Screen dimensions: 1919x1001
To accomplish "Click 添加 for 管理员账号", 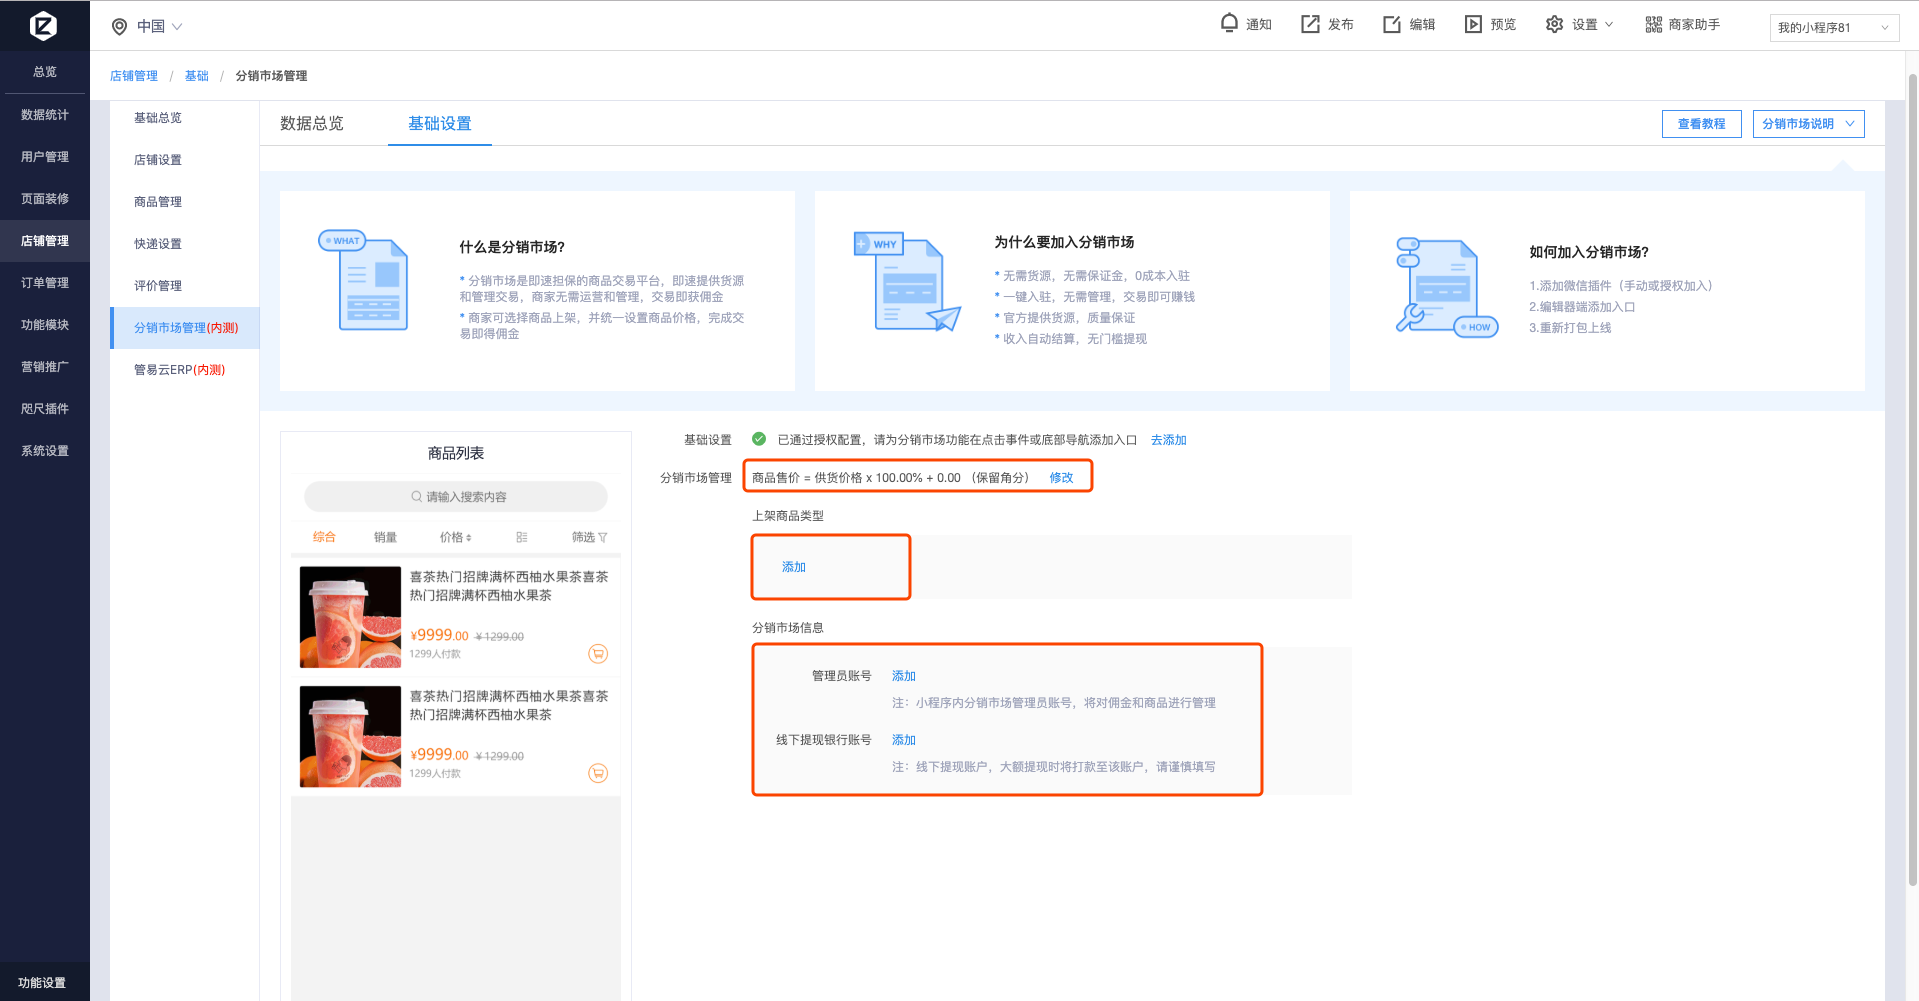I will click(x=904, y=676).
